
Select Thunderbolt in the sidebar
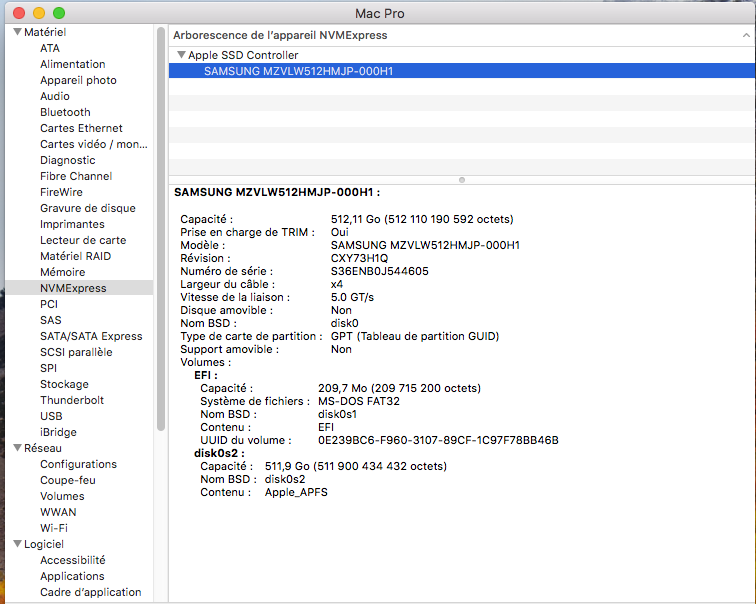click(71, 400)
